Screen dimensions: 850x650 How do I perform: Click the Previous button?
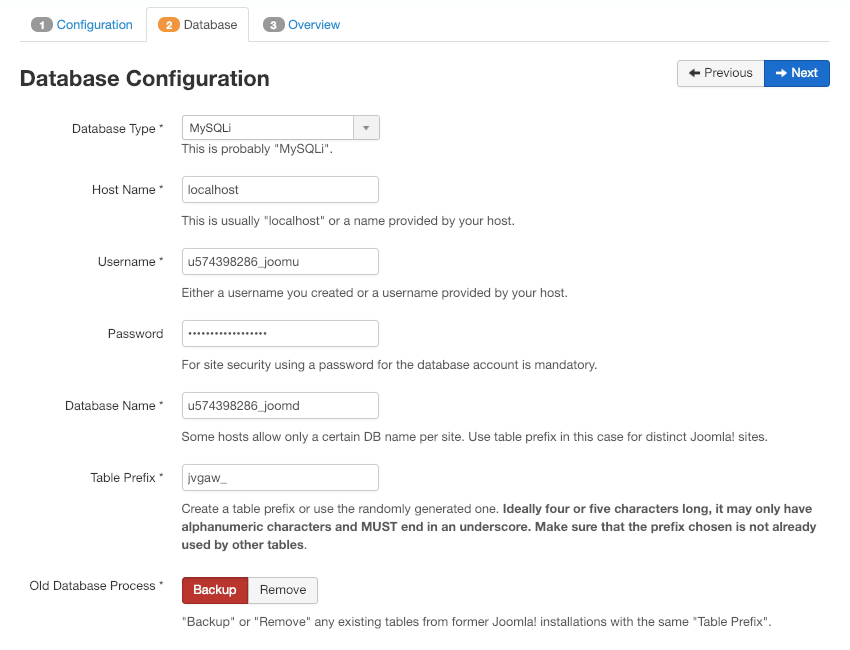tap(720, 73)
